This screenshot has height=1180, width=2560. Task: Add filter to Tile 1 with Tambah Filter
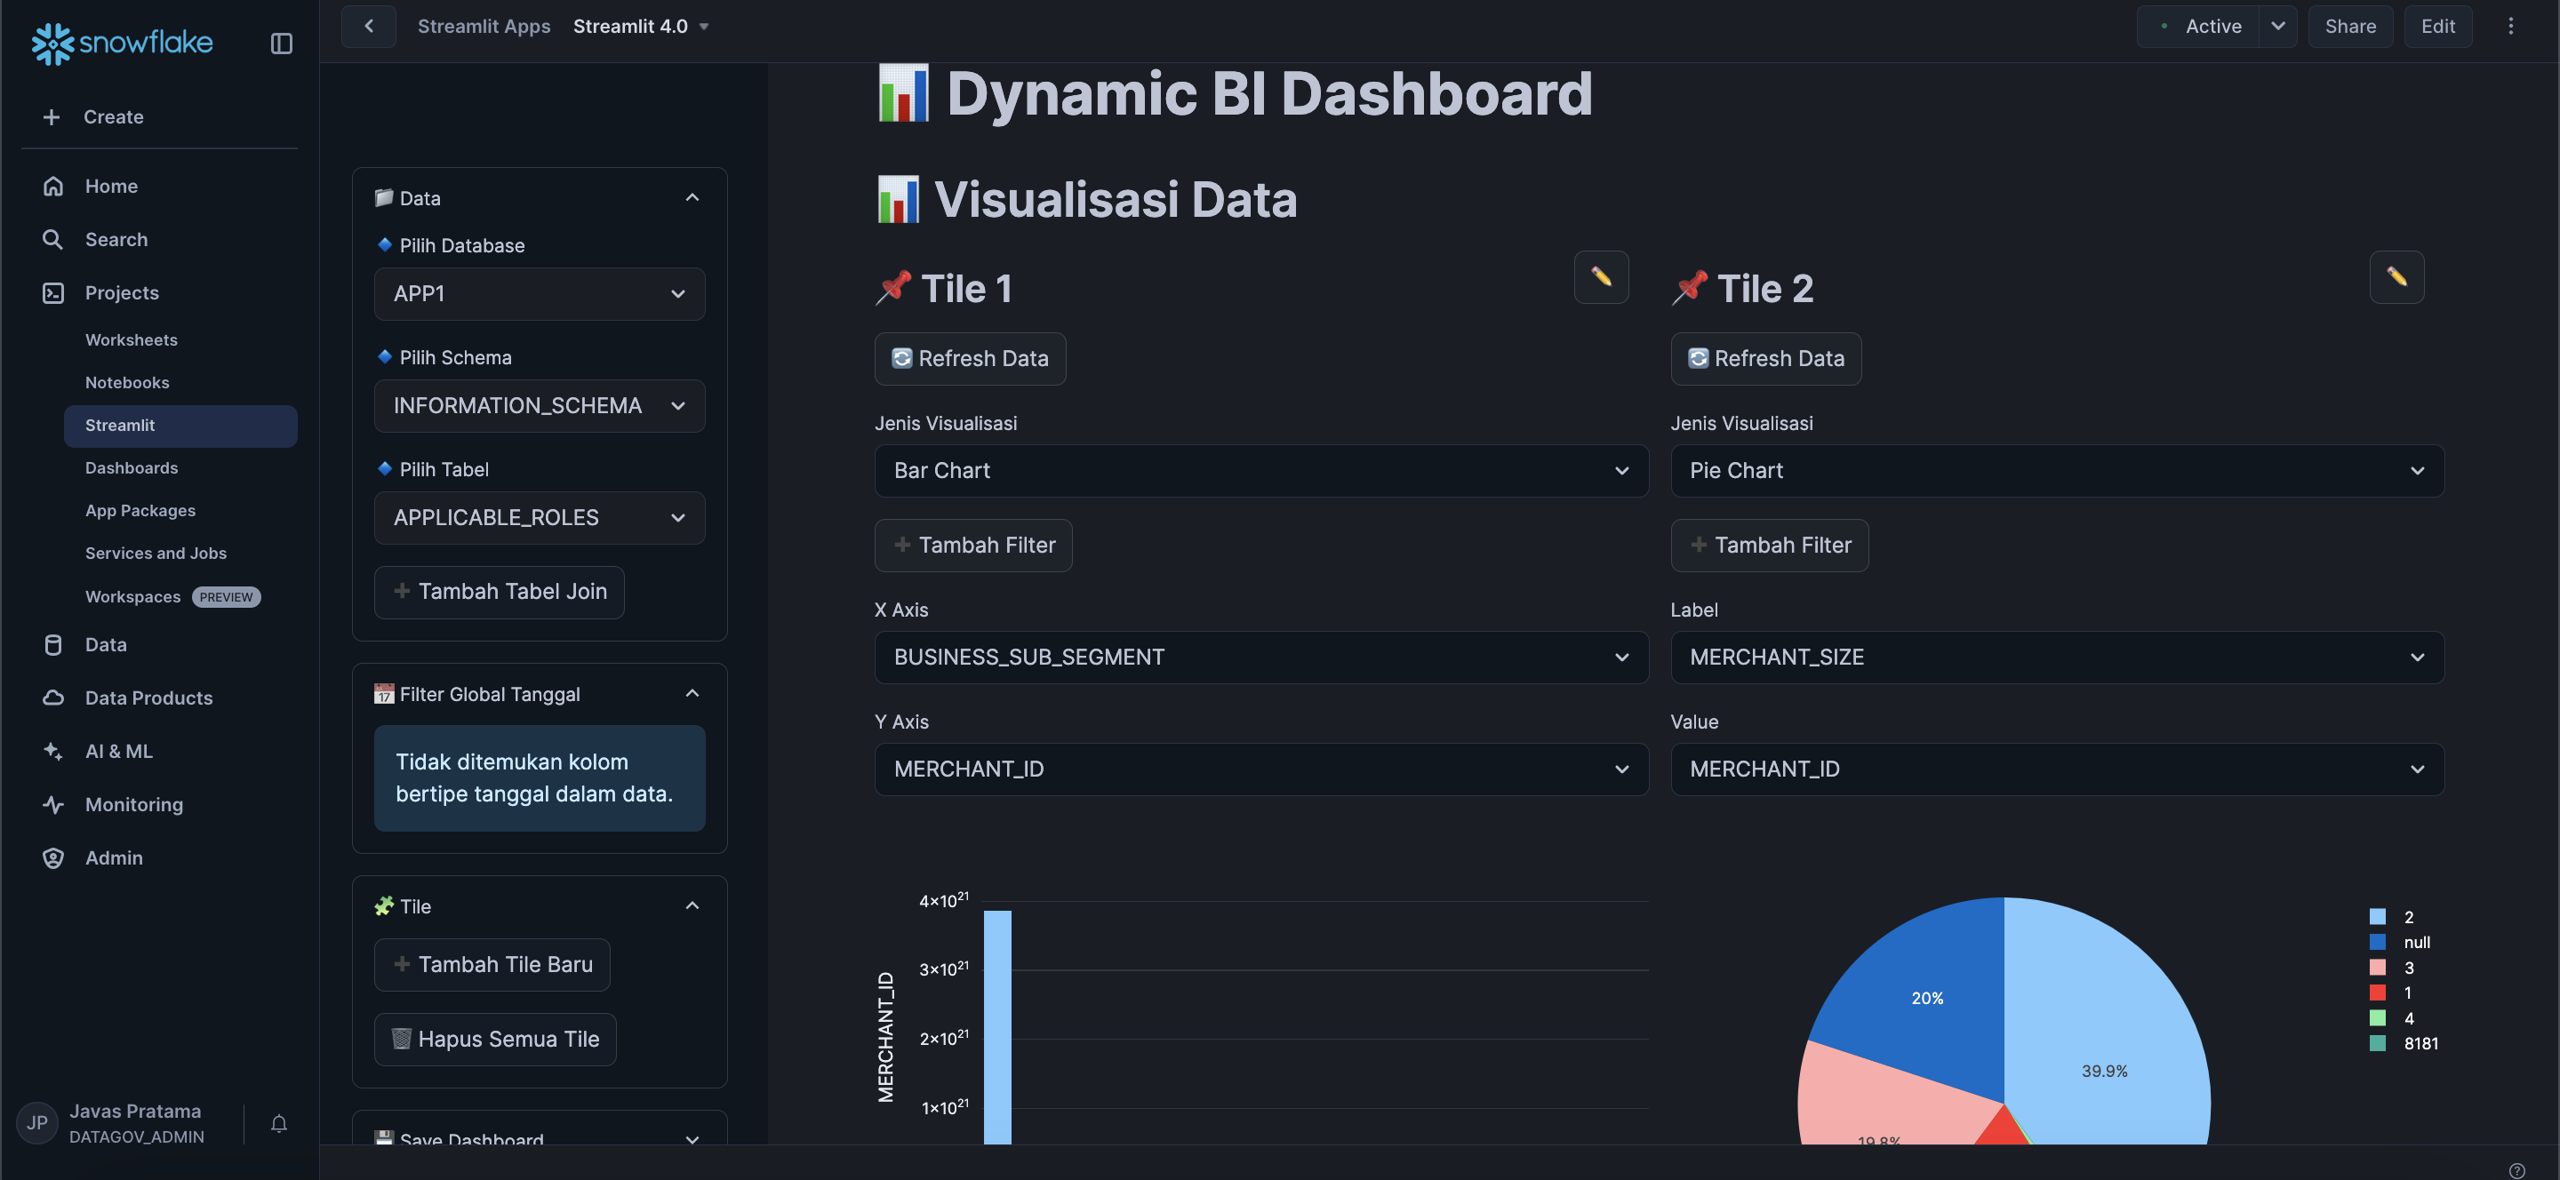(x=973, y=545)
